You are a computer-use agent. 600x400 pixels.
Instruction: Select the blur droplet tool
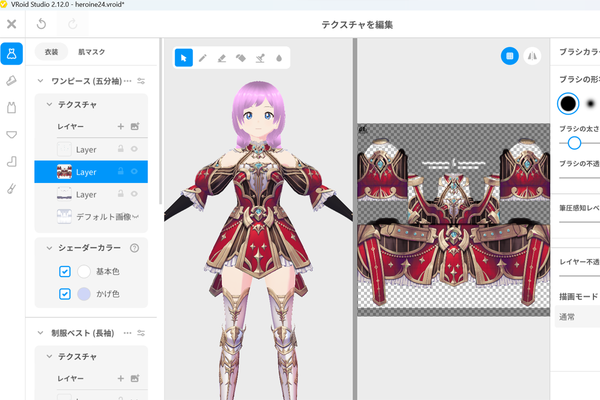279,58
